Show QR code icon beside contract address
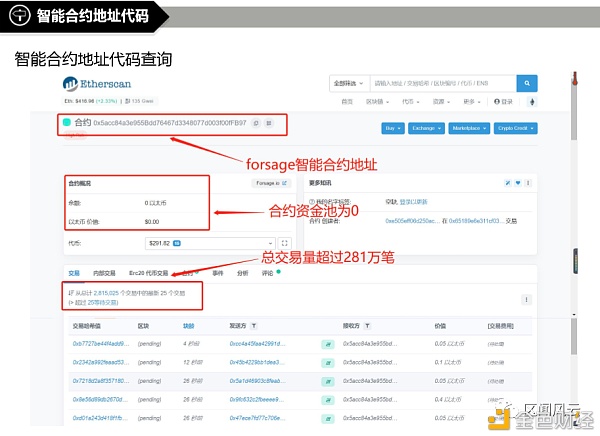This screenshot has width=600, height=436. pos(269,123)
